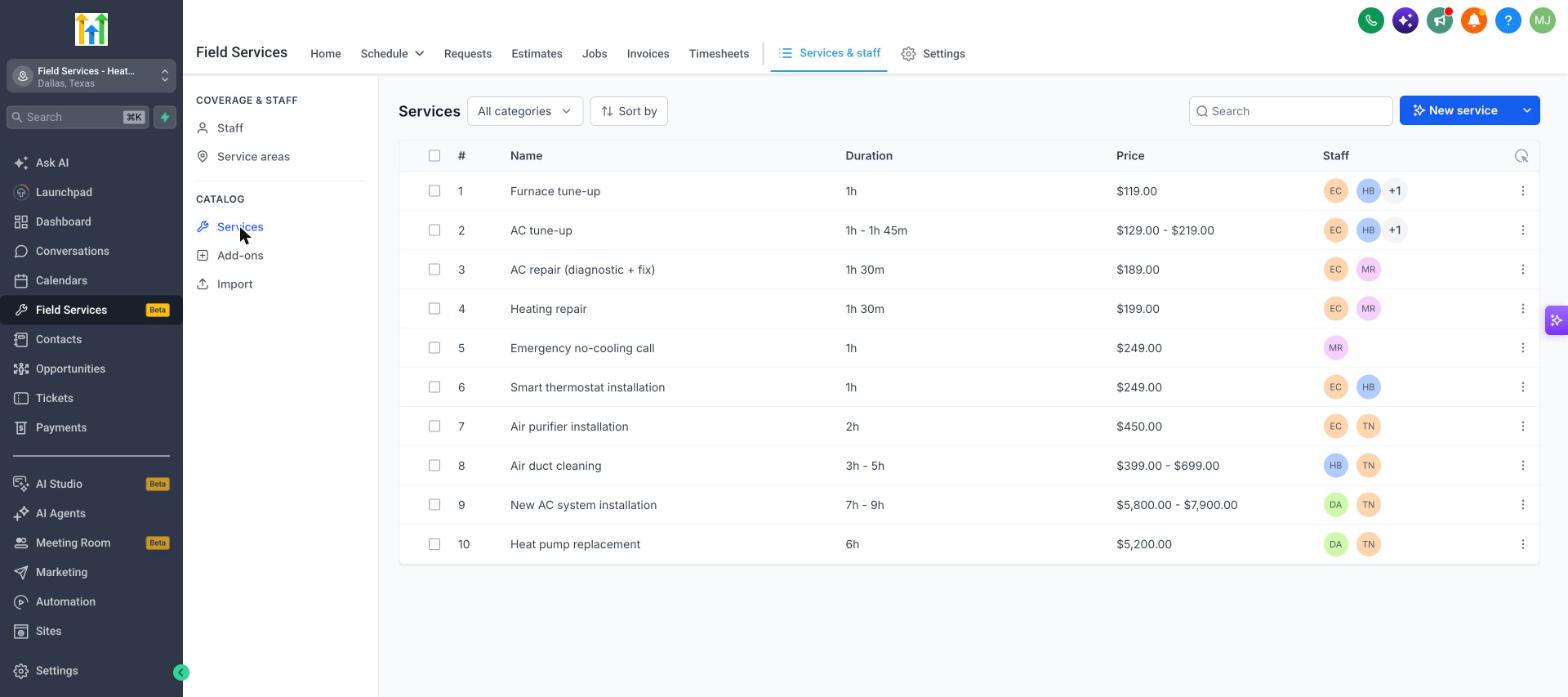1568x697 pixels.
Task: Open Ask AI in the sidebar
Action: coord(52,163)
